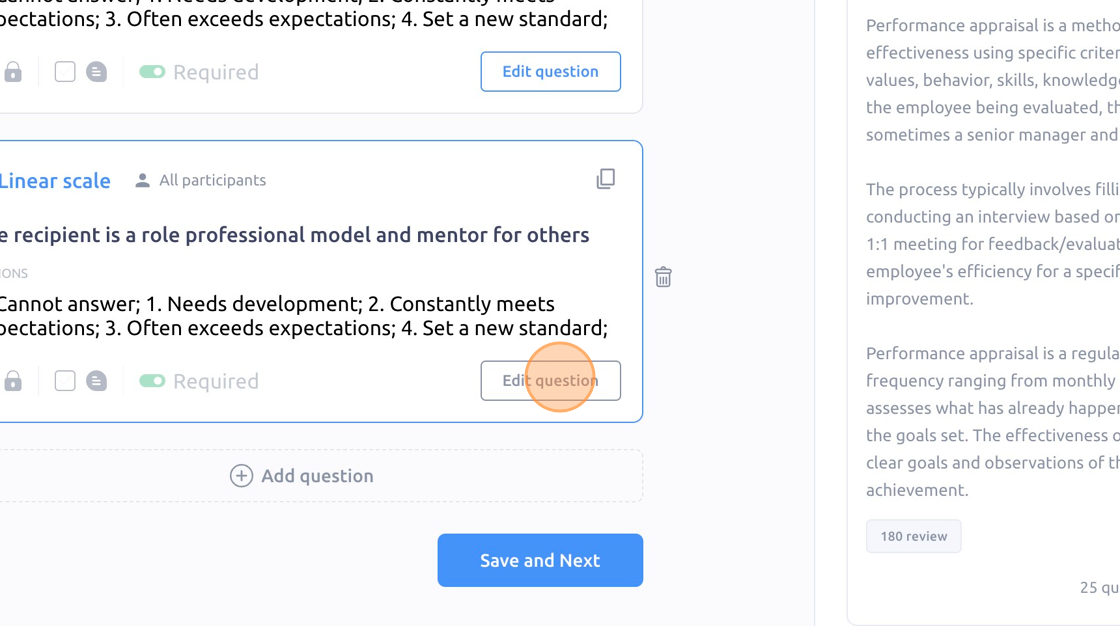The image size is (1120, 626).
Task: Toggle Required off for the role model question
Action: tap(152, 381)
